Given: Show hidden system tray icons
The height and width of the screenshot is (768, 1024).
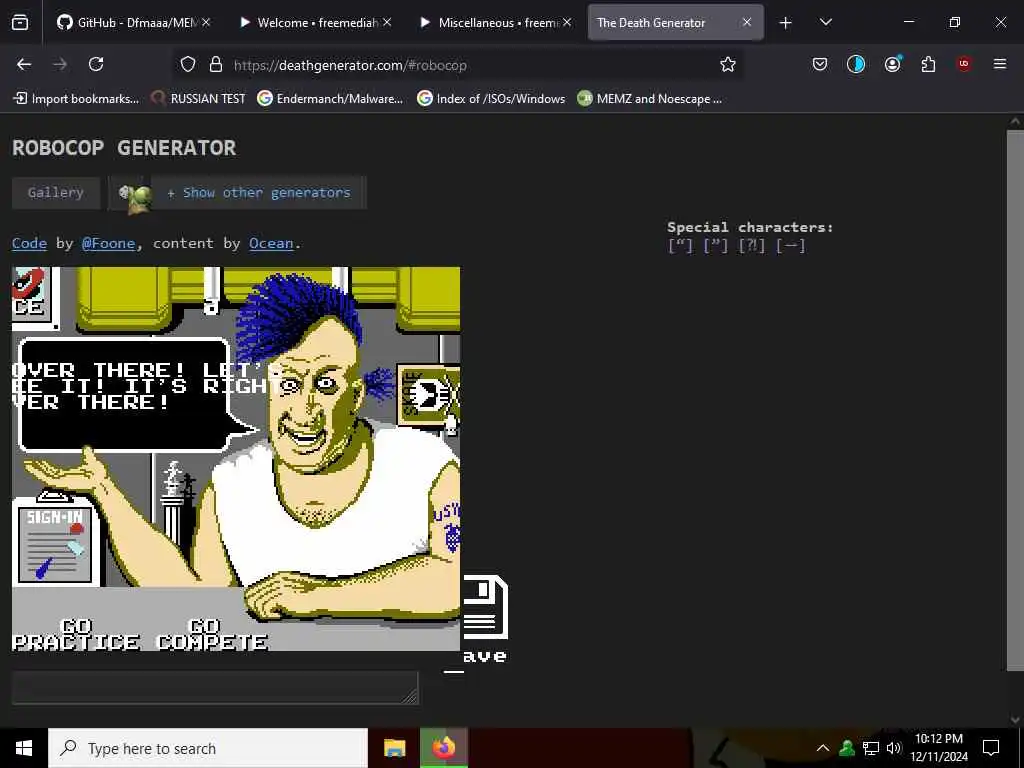Looking at the screenshot, I should (823, 748).
